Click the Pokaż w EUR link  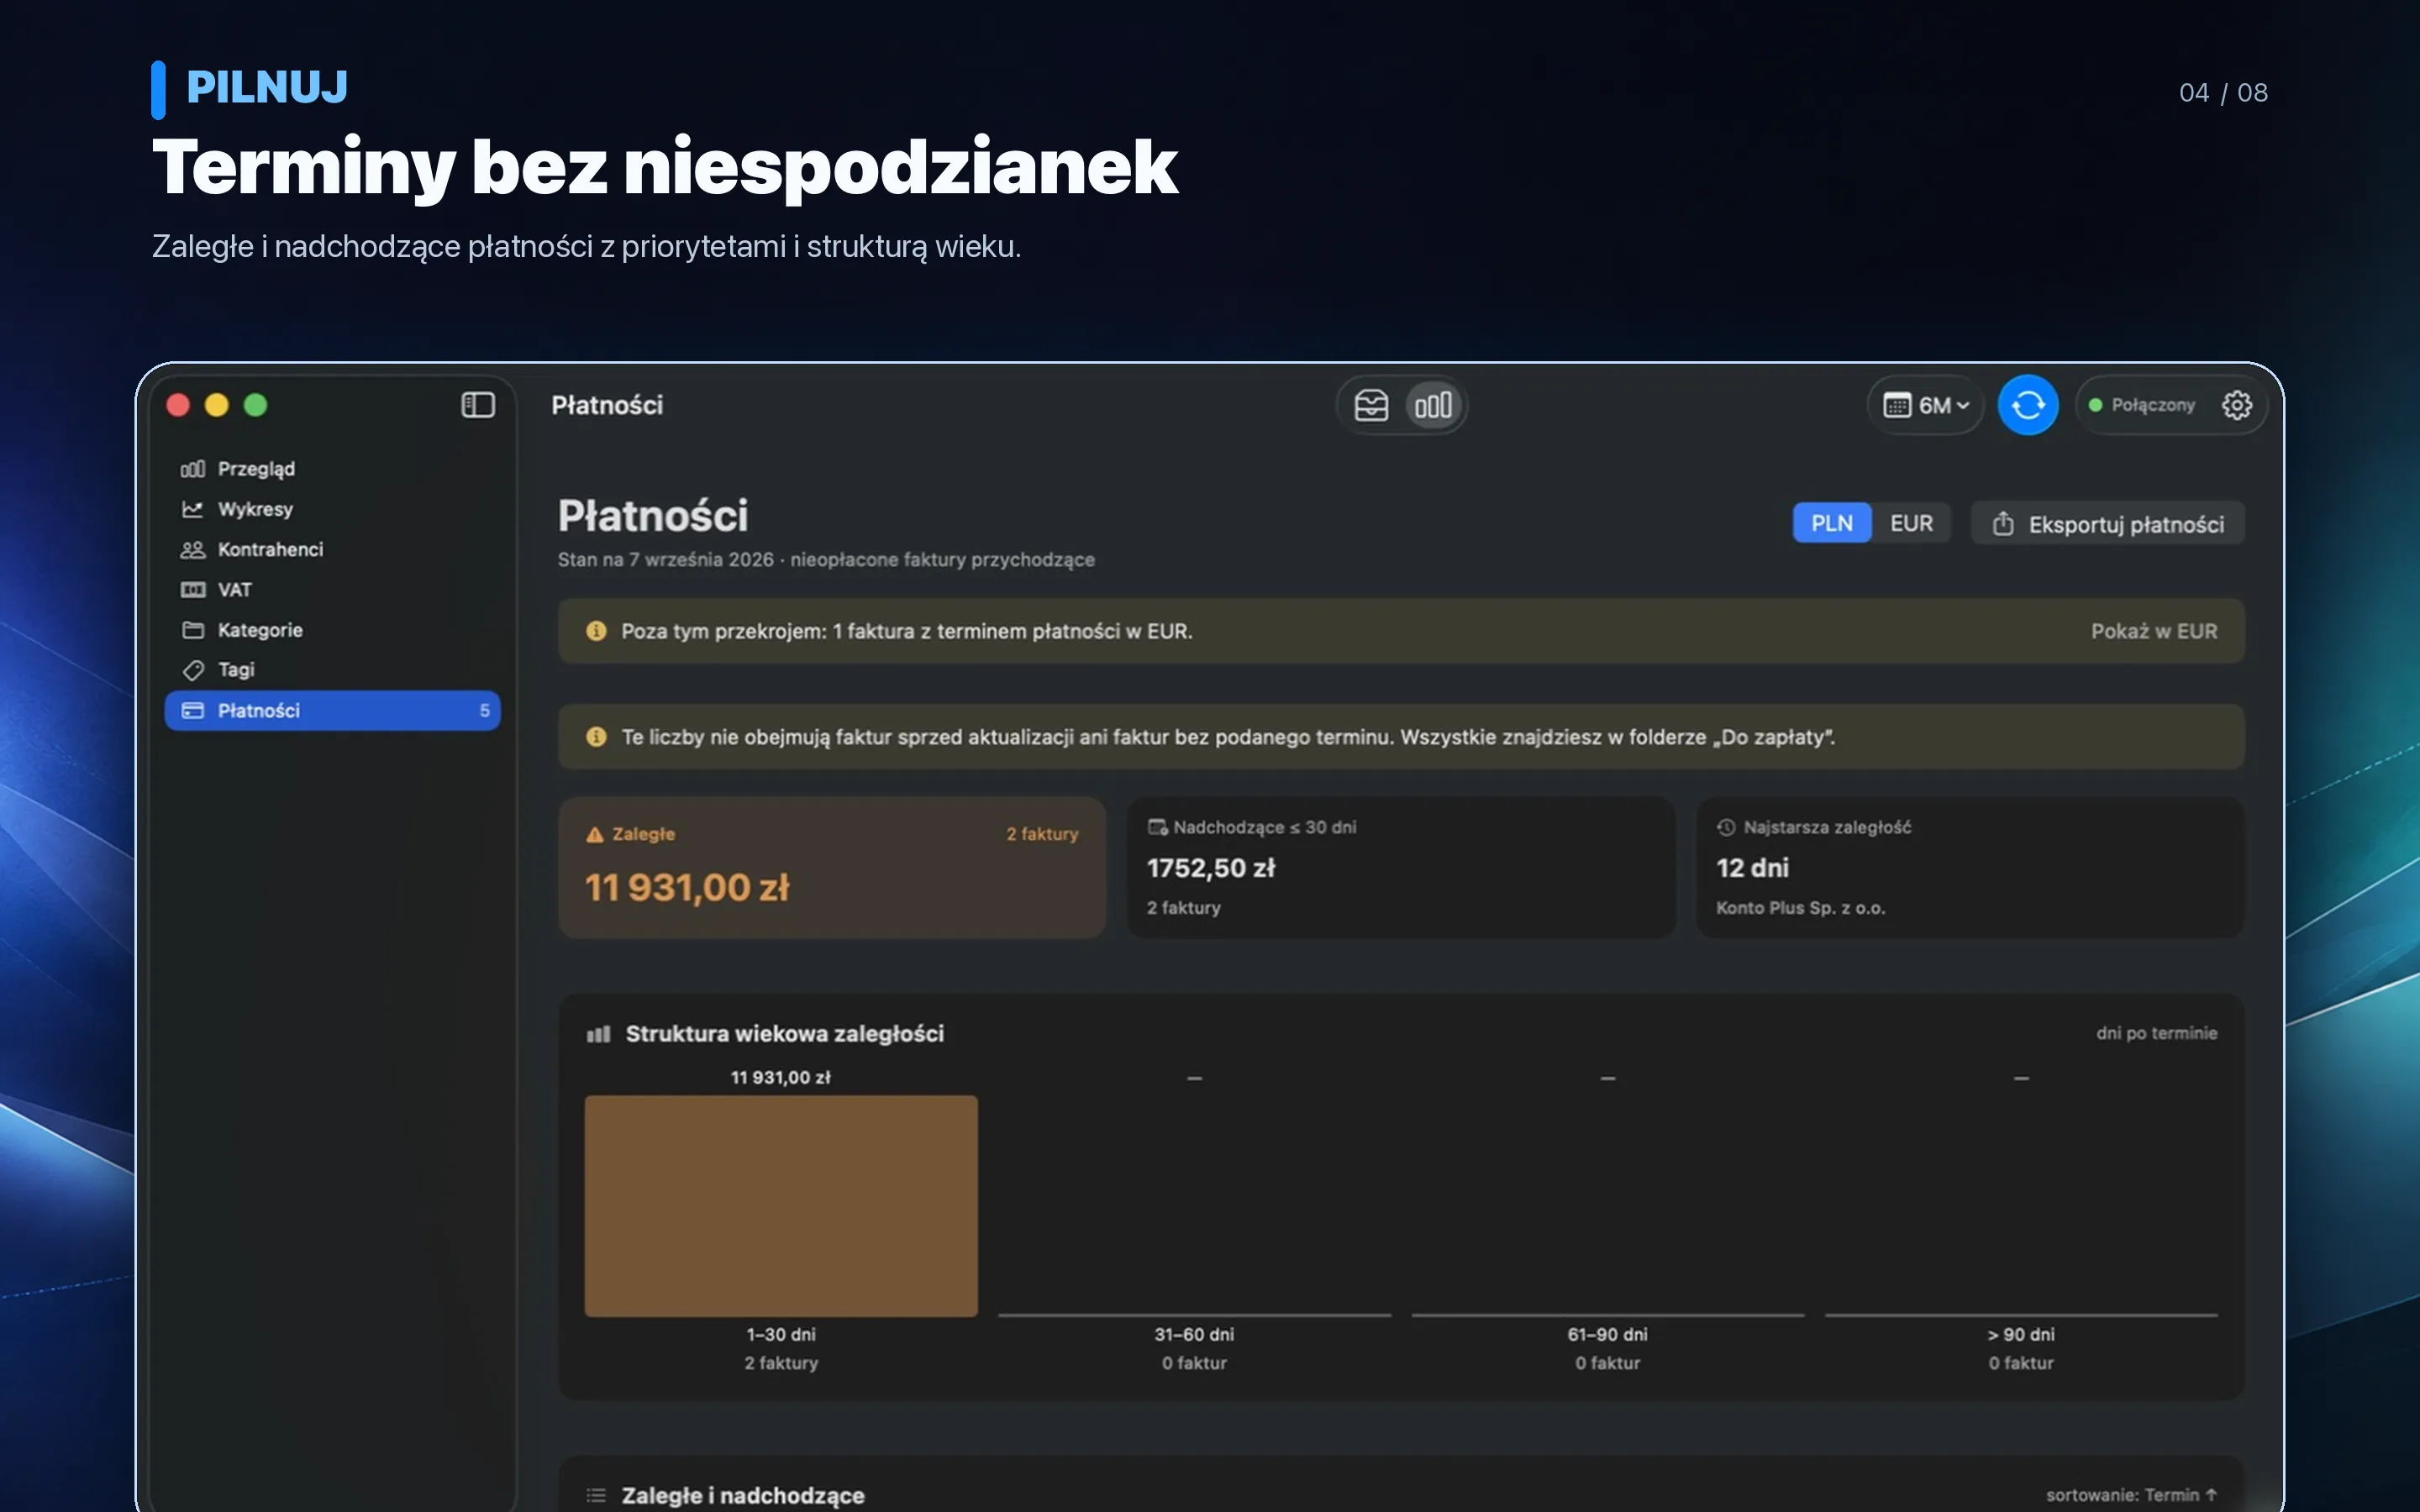coord(2153,631)
